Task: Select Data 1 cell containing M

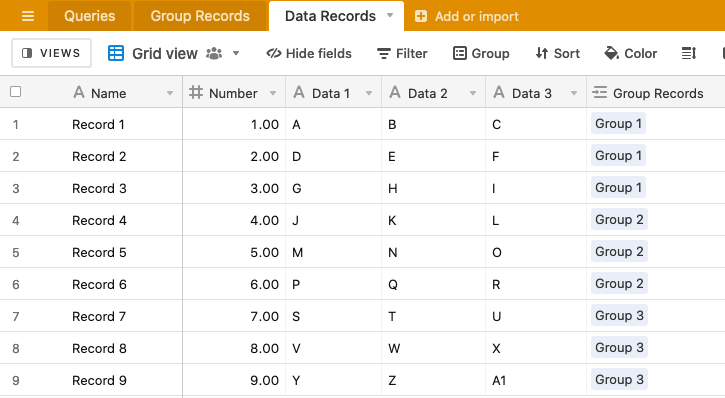Action: tap(334, 252)
